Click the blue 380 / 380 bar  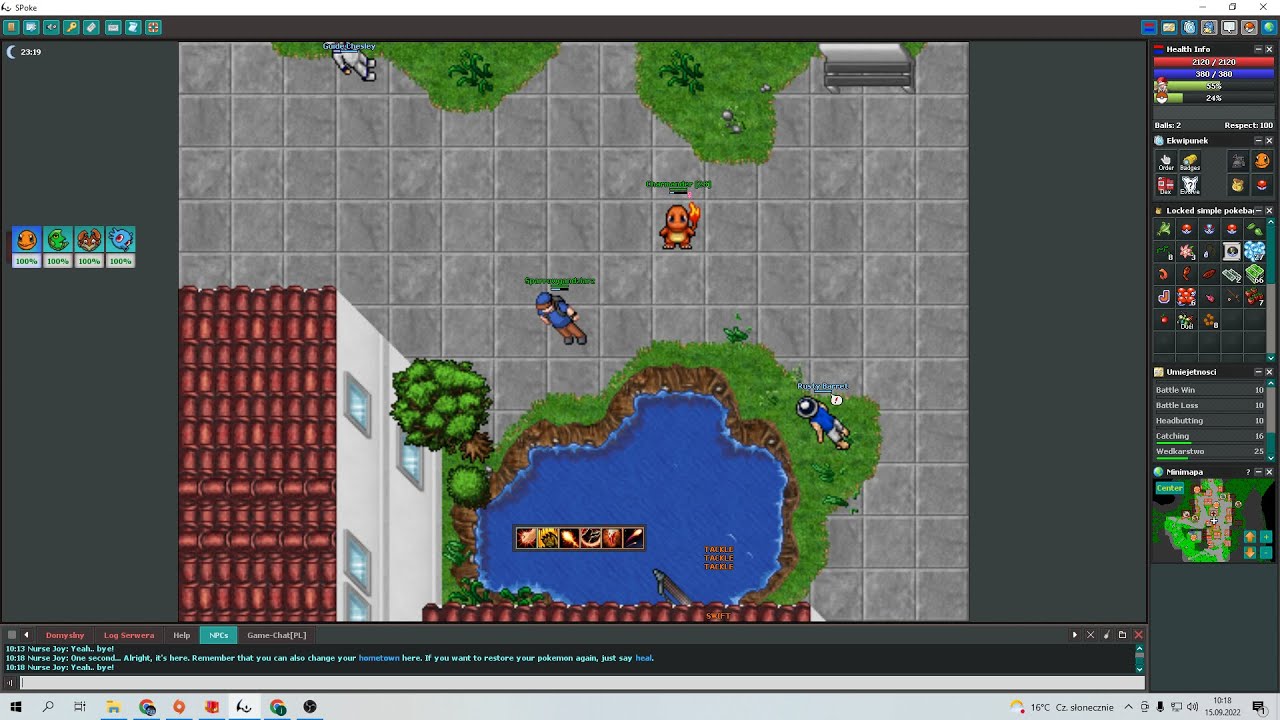1214,74
